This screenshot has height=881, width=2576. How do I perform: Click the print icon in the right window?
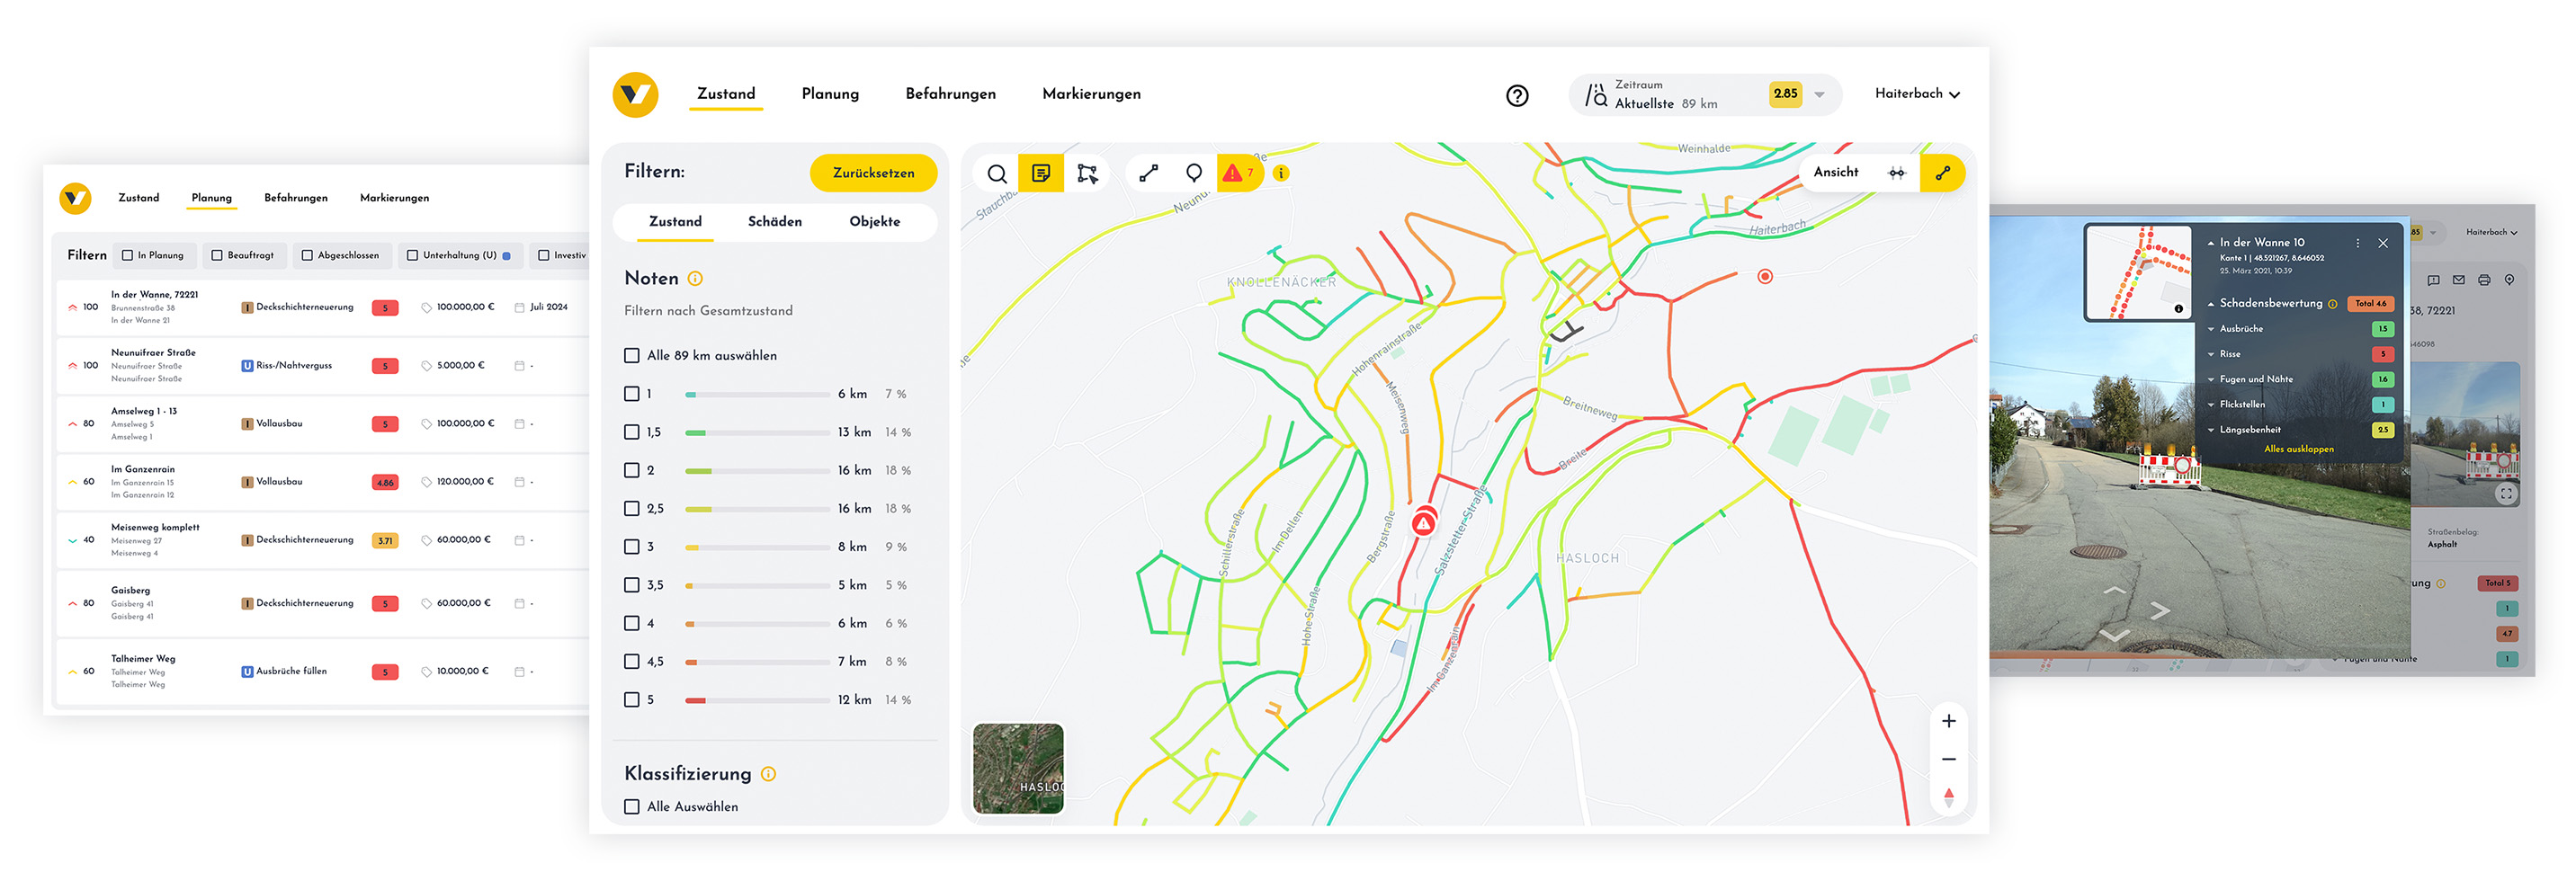pos(2484,280)
